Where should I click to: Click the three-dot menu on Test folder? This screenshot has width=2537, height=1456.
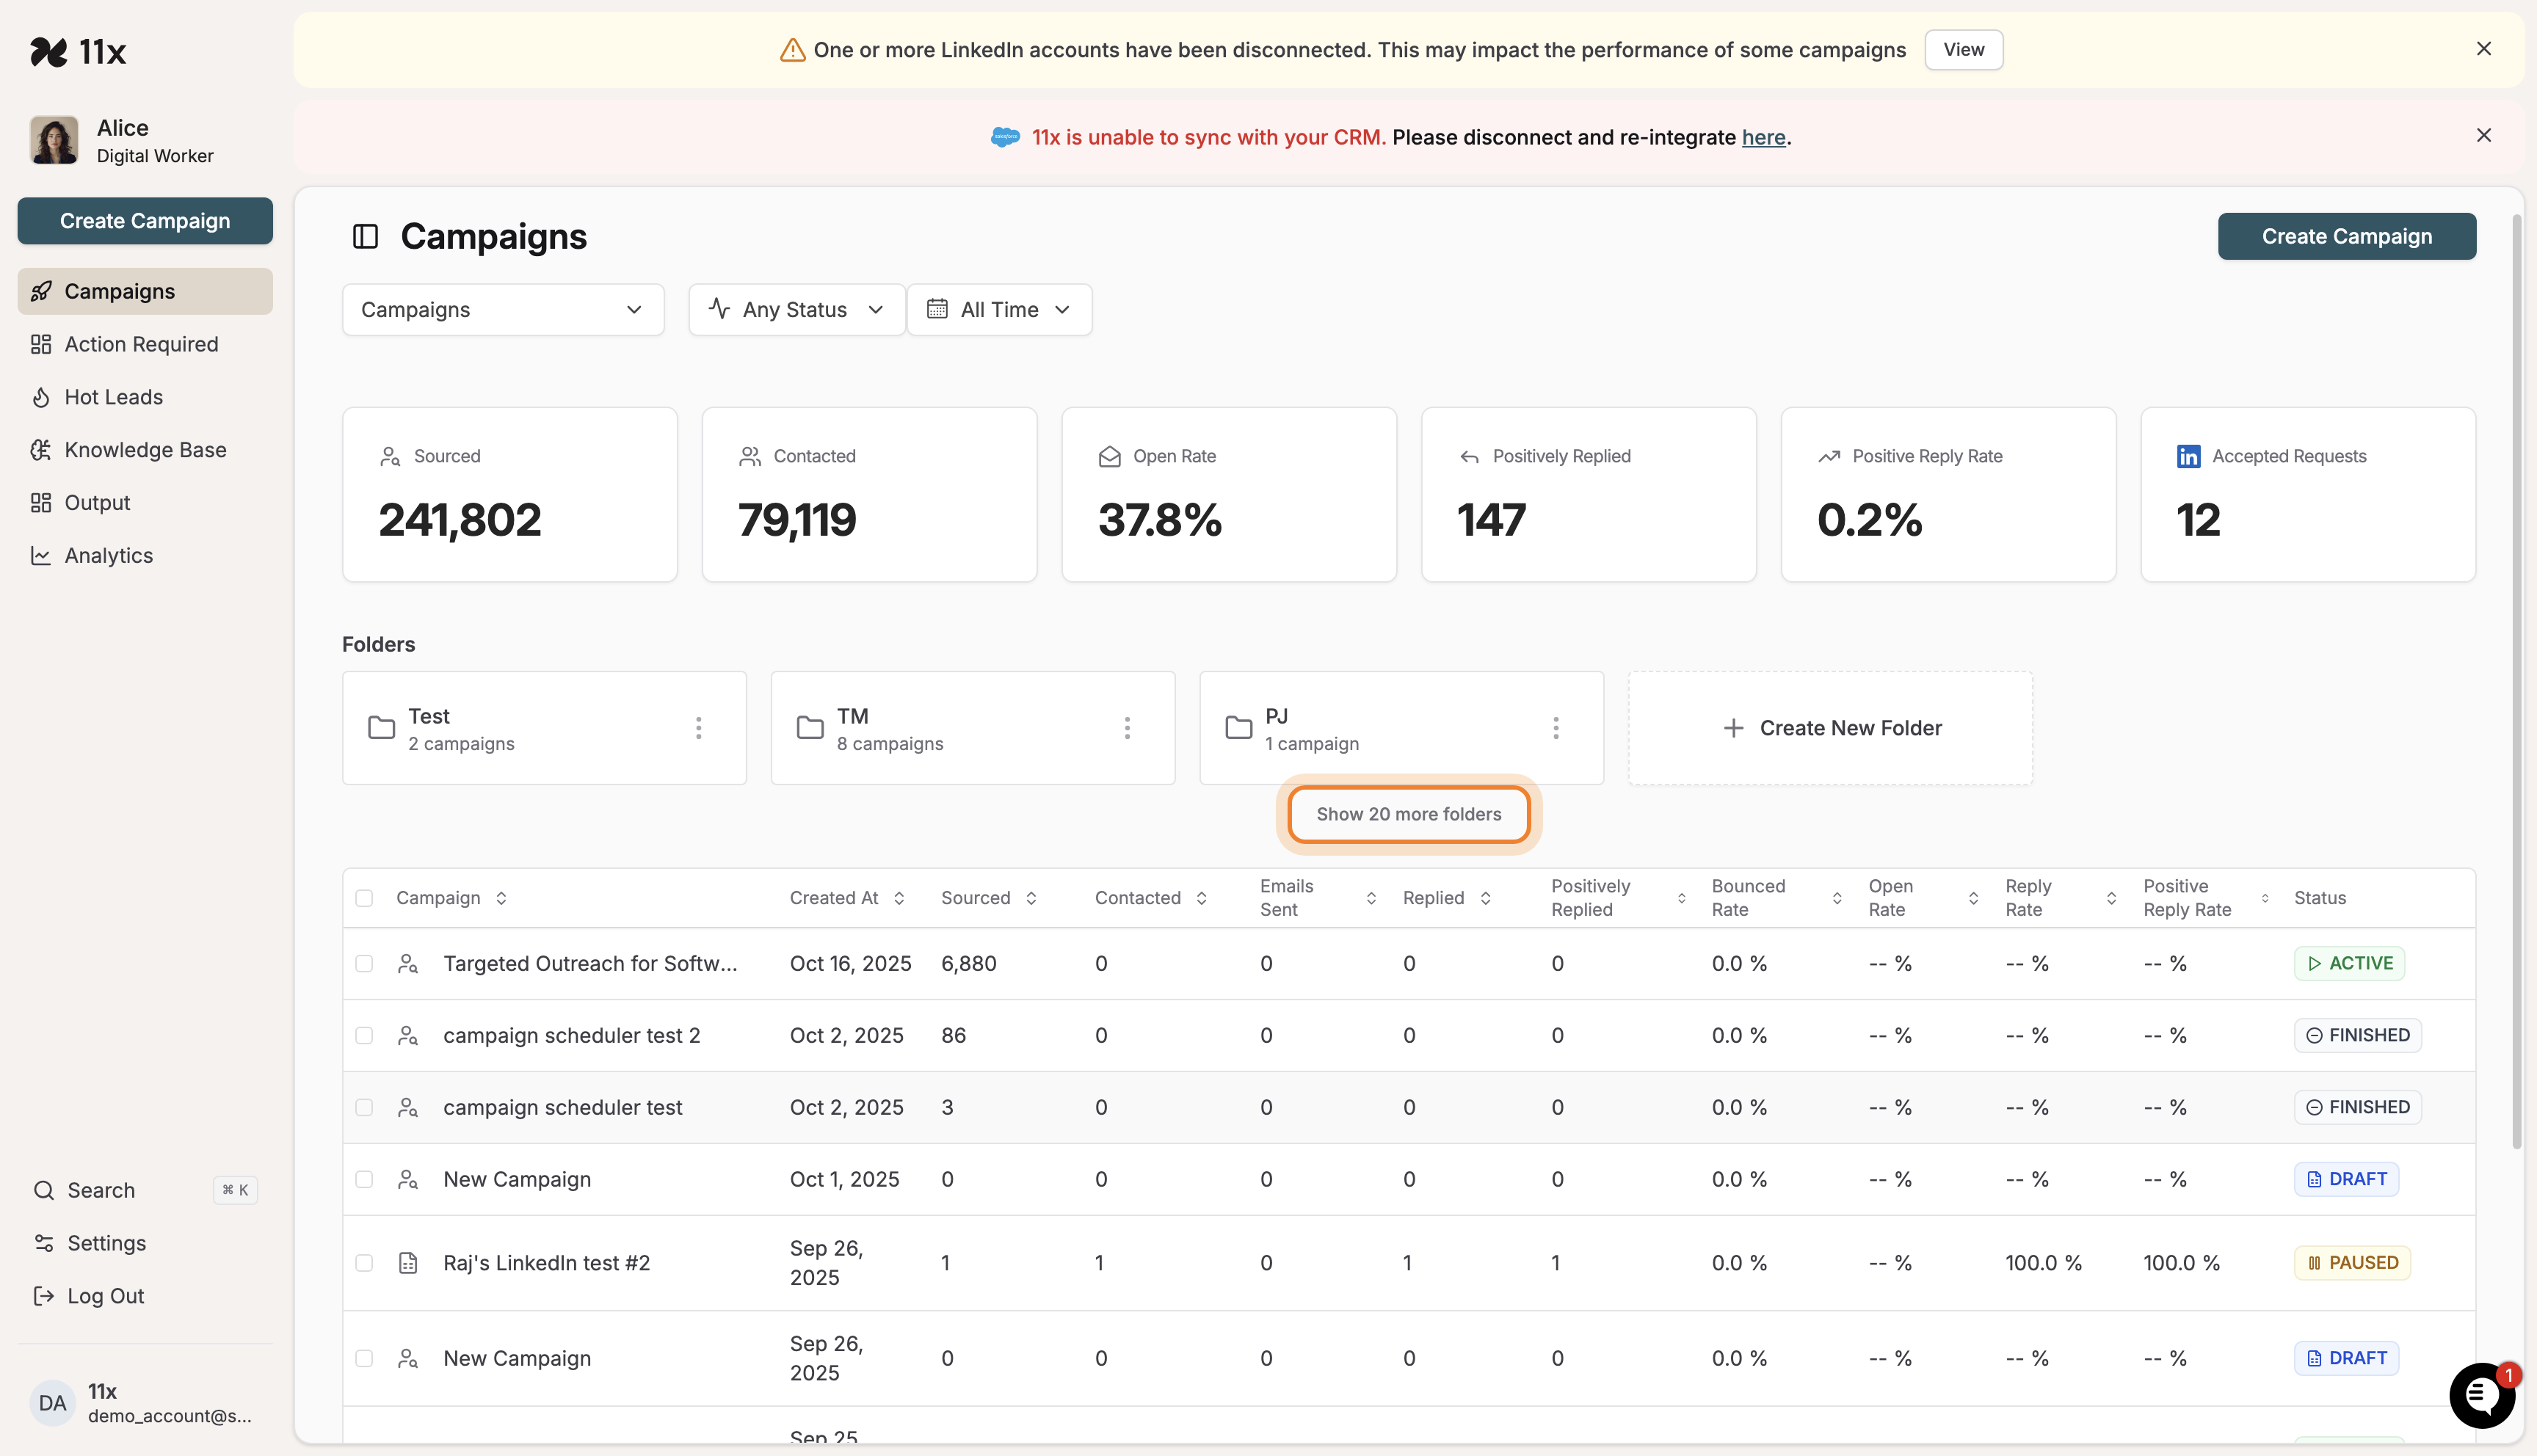(698, 728)
